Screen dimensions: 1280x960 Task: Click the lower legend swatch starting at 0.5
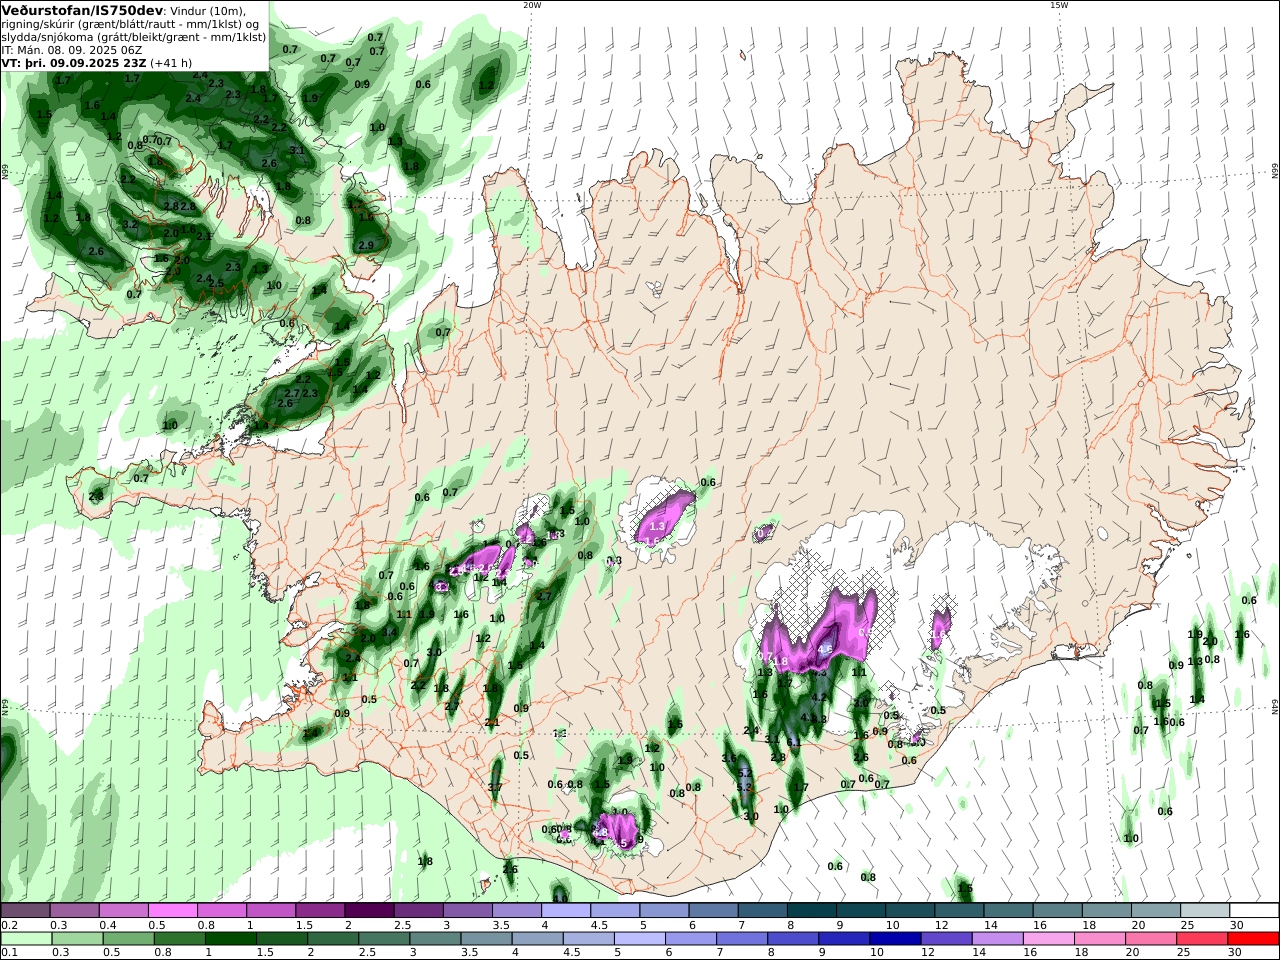(x=129, y=939)
